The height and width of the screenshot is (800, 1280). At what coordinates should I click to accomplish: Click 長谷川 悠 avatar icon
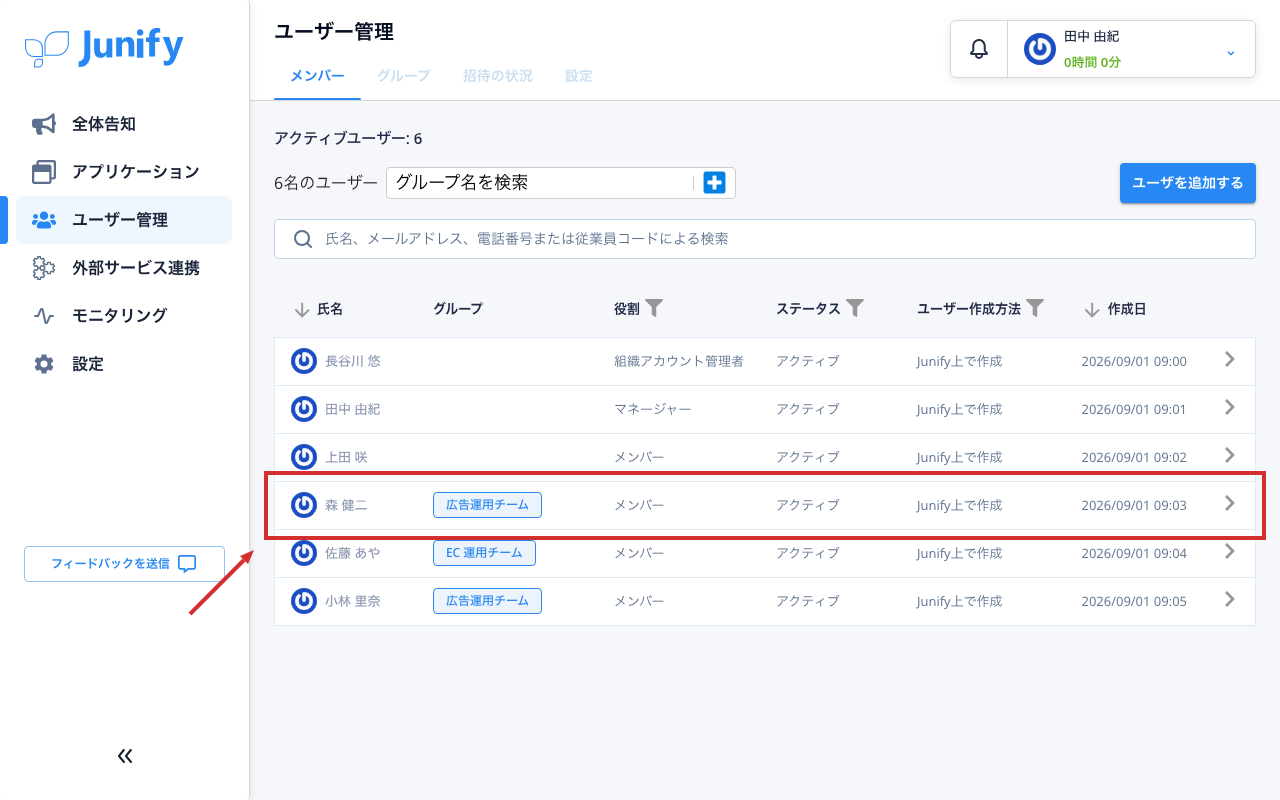(x=304, y=361)
